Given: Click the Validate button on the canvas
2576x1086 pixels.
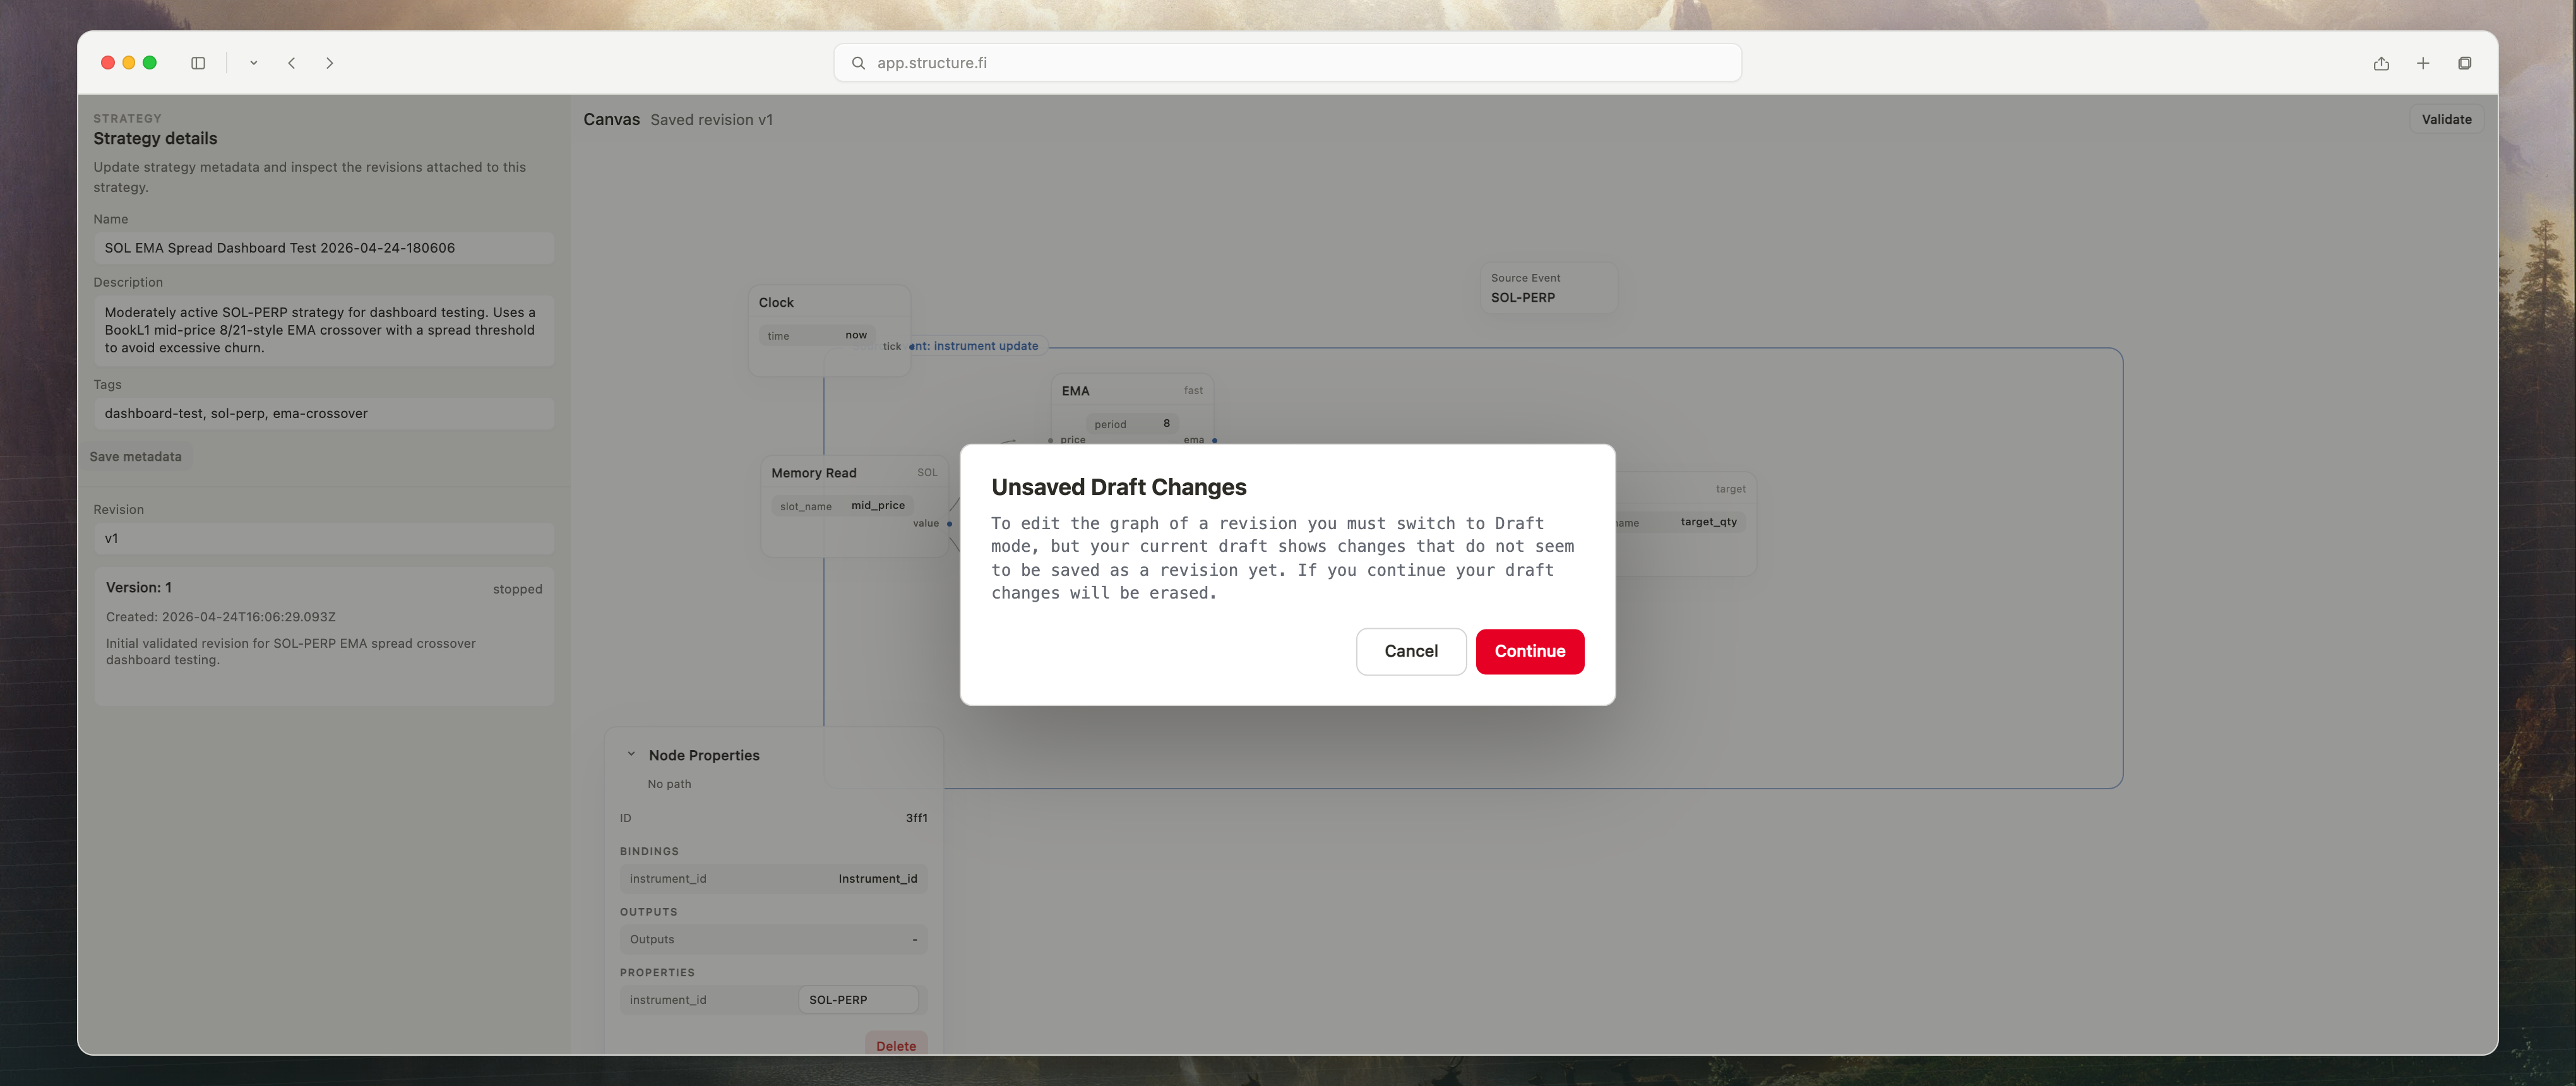Looking at the screenshot, I should (2446, 119).
